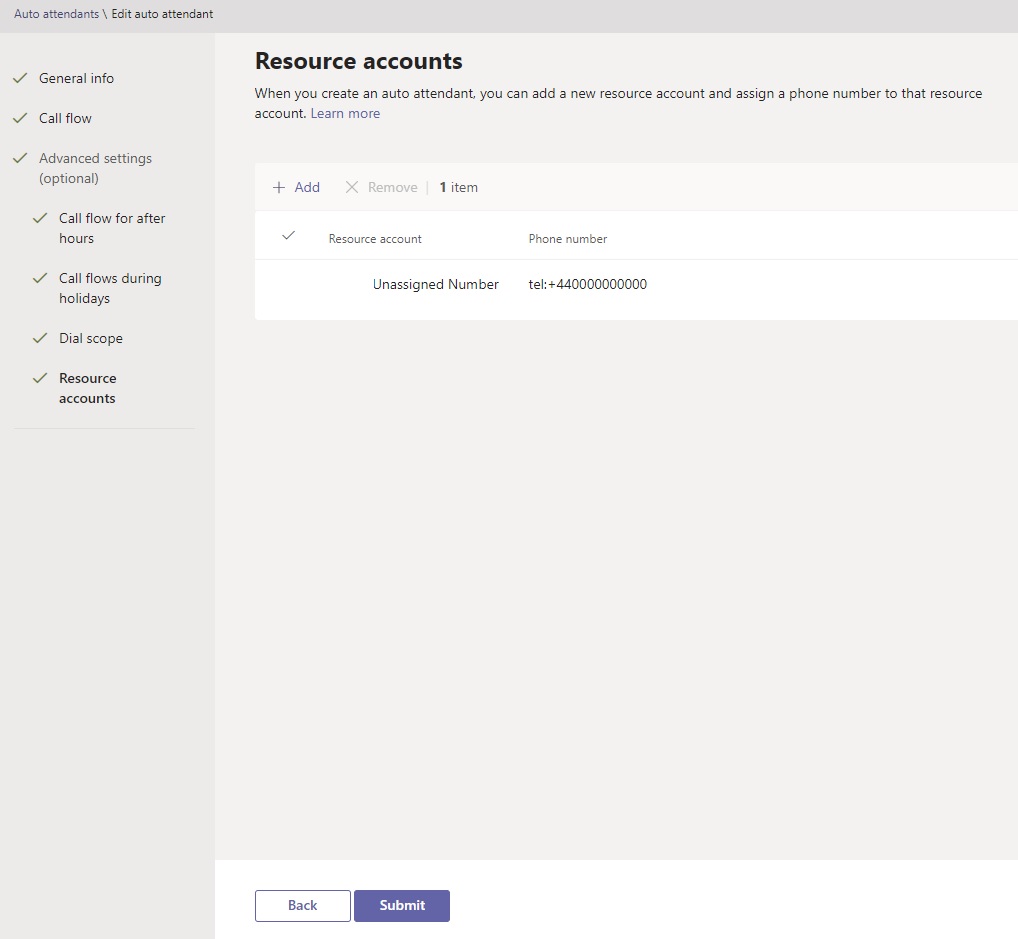Navigate to Auto attendants breadcrumb
1018x939 pixels.
pyautogui.click(x=56, y=14)
